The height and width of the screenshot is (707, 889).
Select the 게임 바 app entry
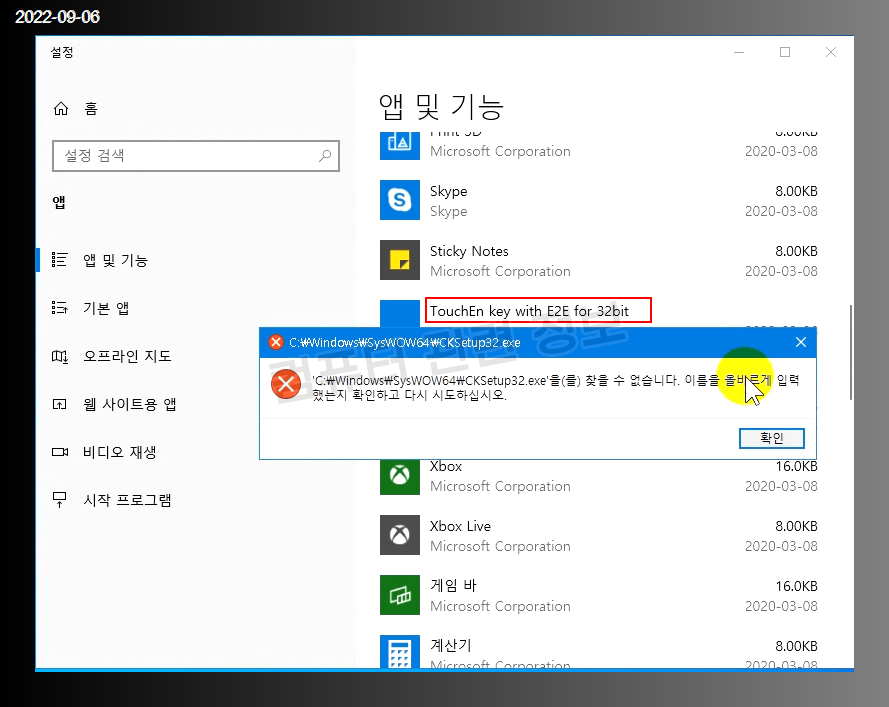point(598,595)
